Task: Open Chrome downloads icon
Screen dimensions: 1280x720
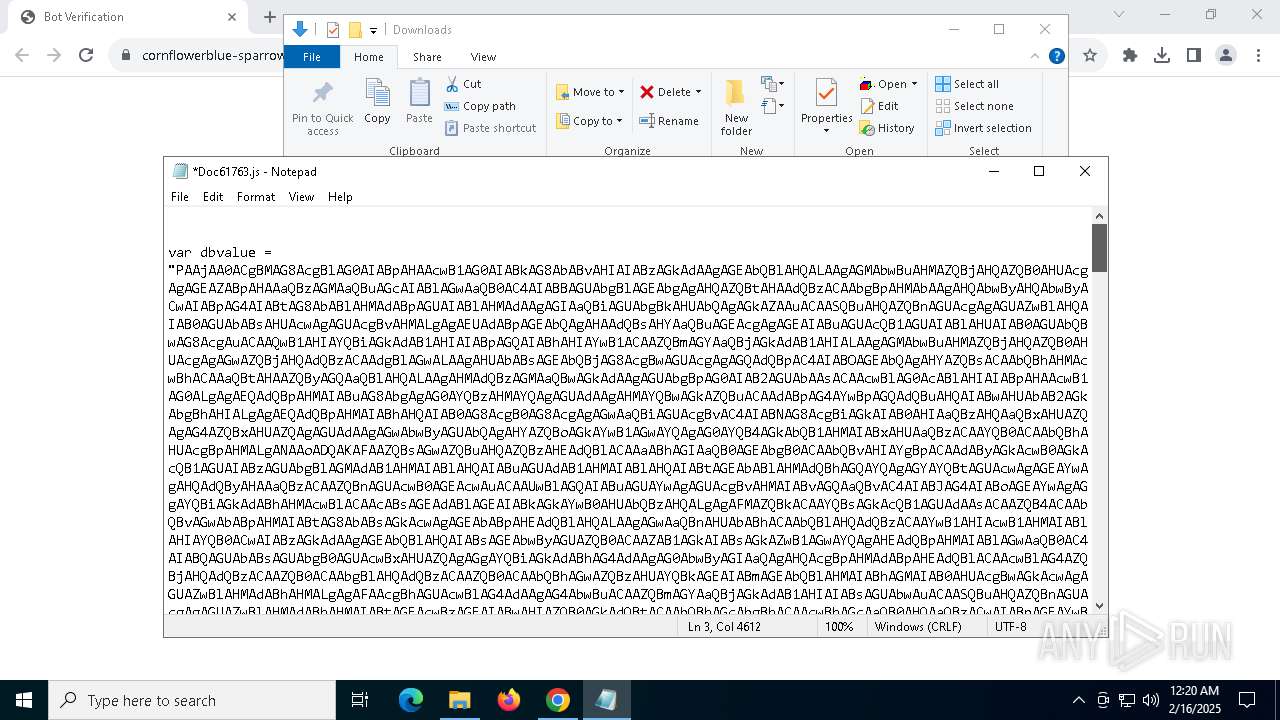Action: click(x=1162, y=56)
